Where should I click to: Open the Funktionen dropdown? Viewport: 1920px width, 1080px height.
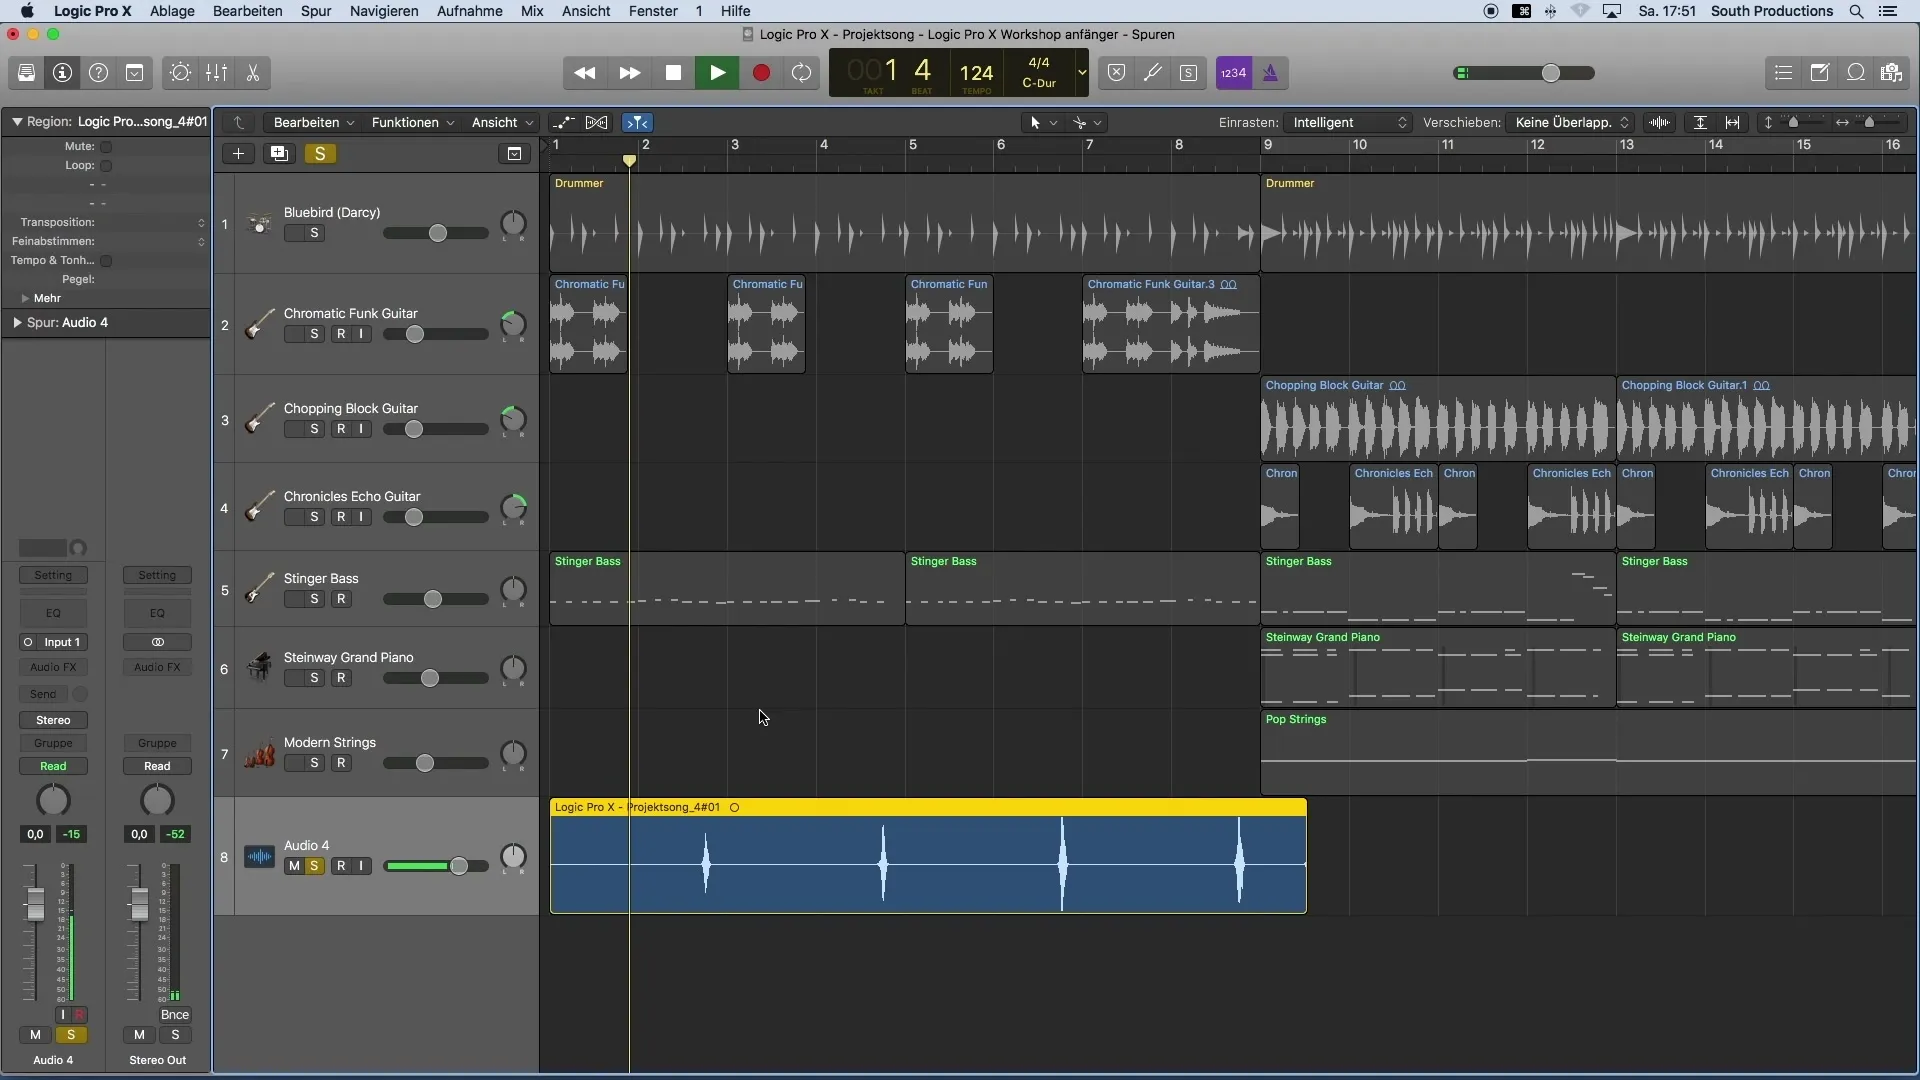(412, 123)
